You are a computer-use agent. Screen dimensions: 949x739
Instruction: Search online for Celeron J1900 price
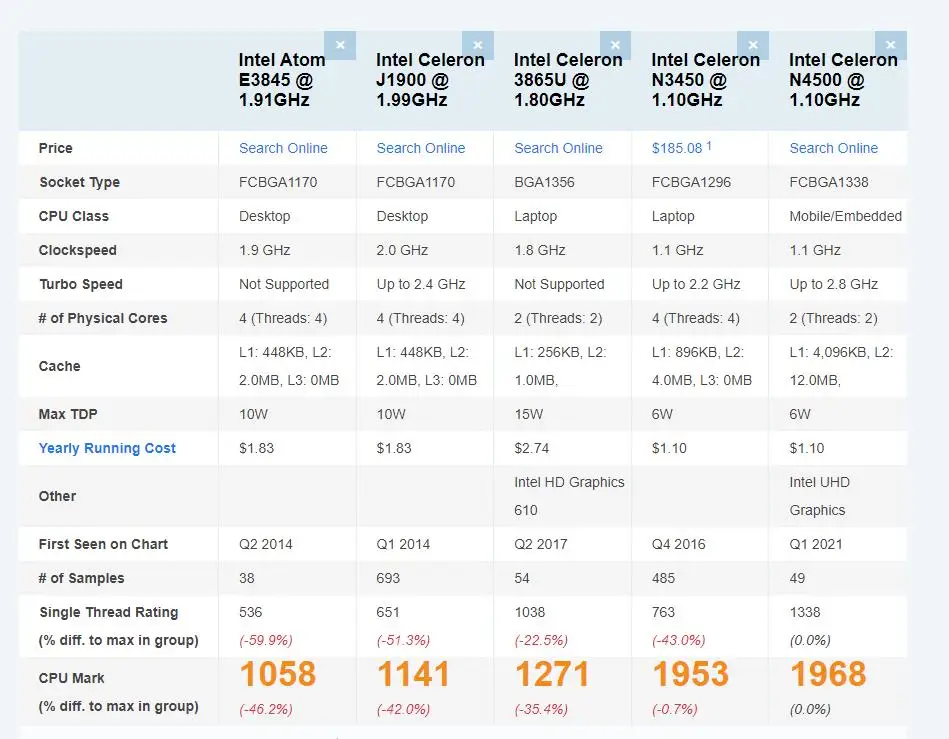[420, 147]
